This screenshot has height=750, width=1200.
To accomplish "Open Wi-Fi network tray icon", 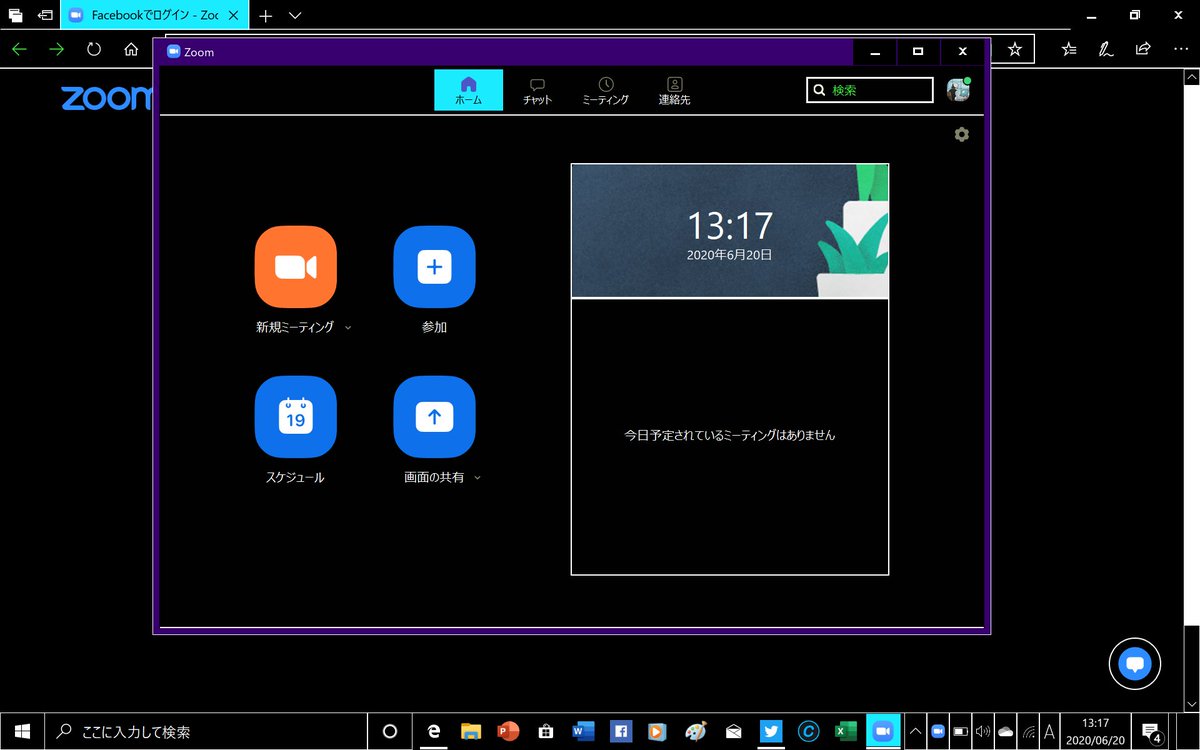I will (1029, 731).
